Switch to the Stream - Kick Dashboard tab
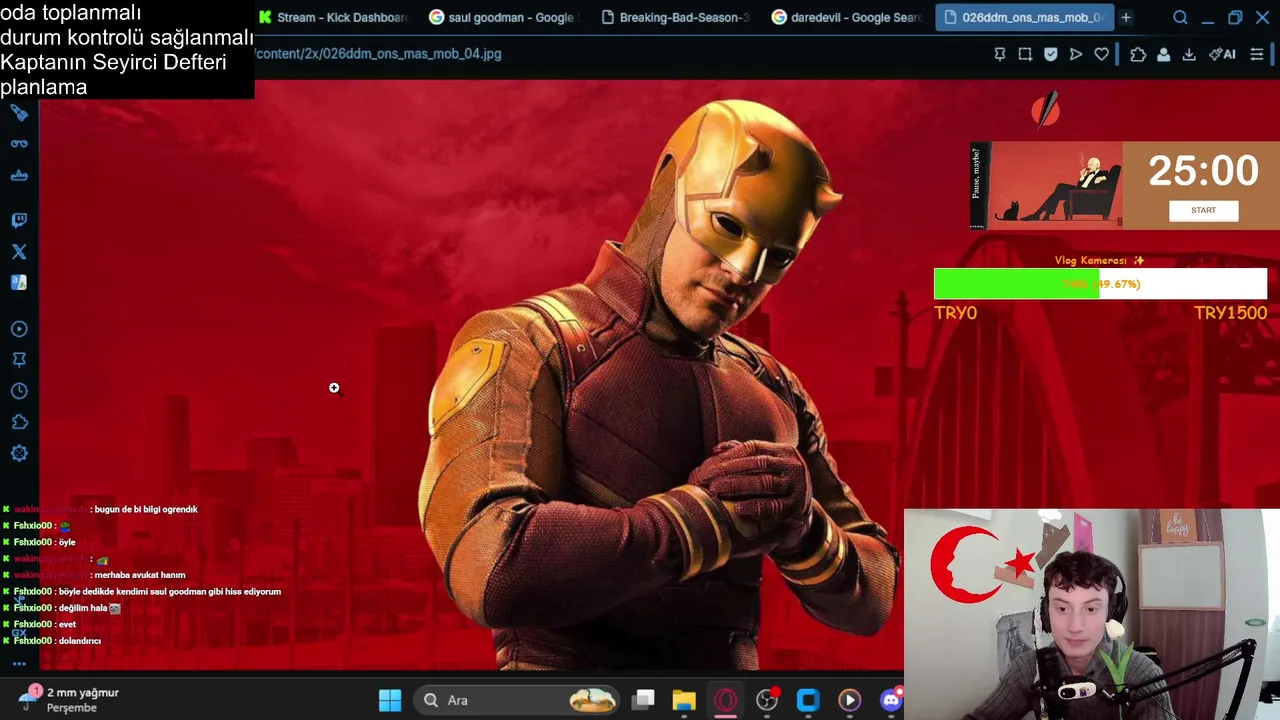Image resolution: width=1280 pixels, height=720 pixels. [333, 17]
